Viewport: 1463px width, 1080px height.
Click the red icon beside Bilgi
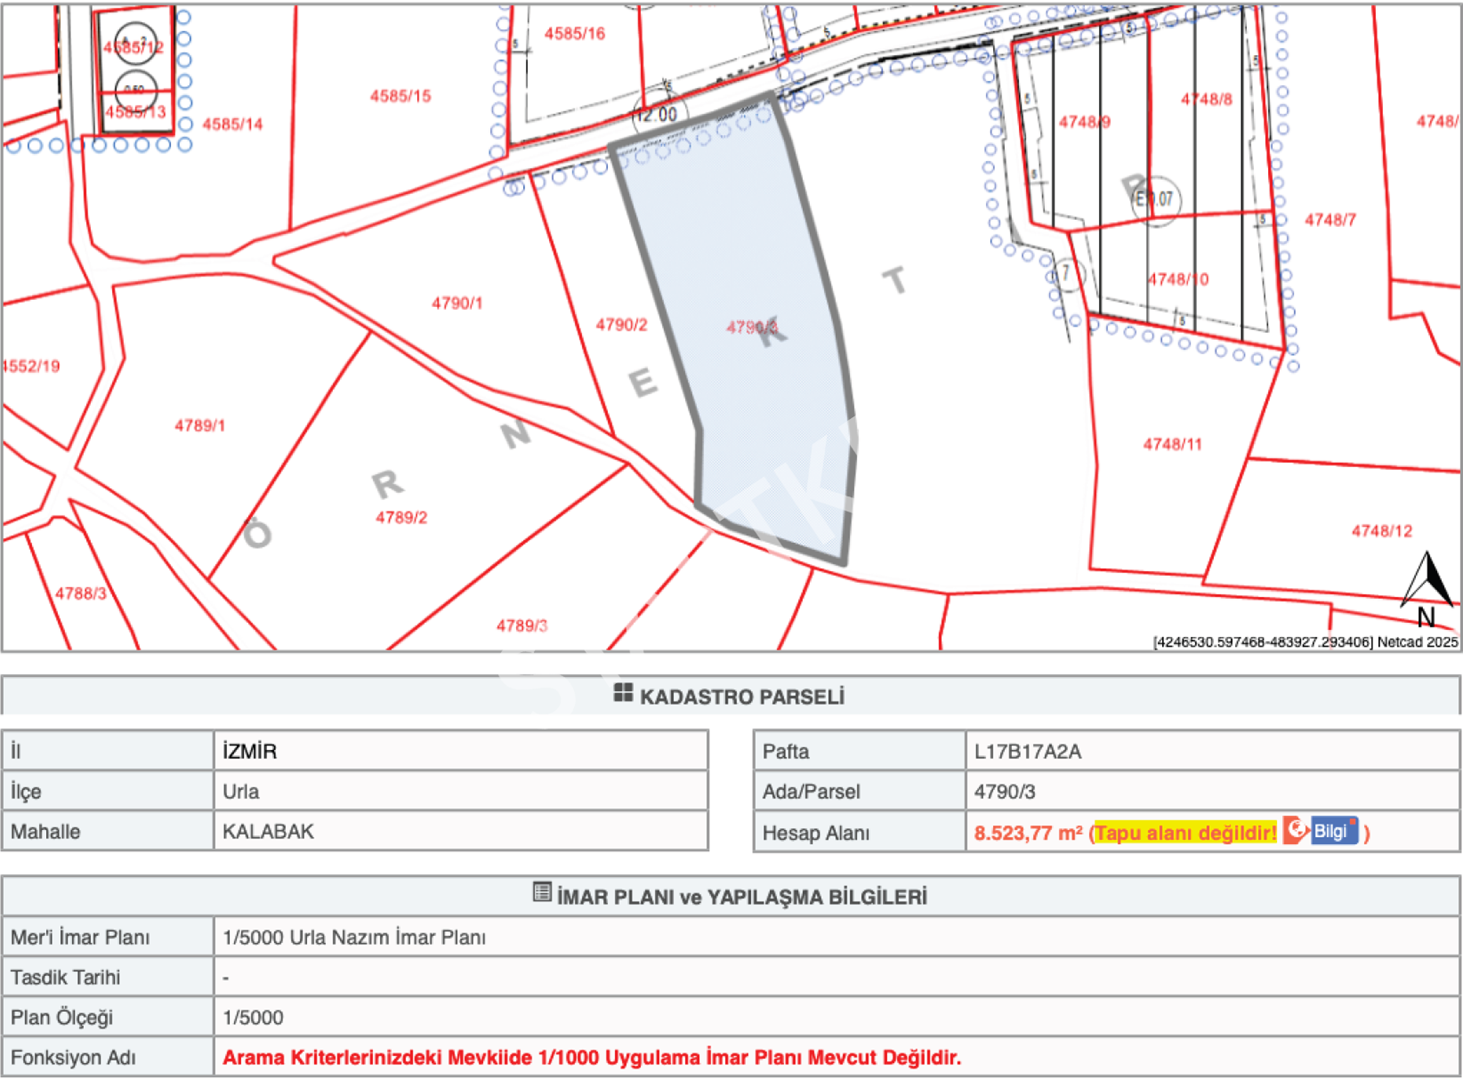[1296, 830]
